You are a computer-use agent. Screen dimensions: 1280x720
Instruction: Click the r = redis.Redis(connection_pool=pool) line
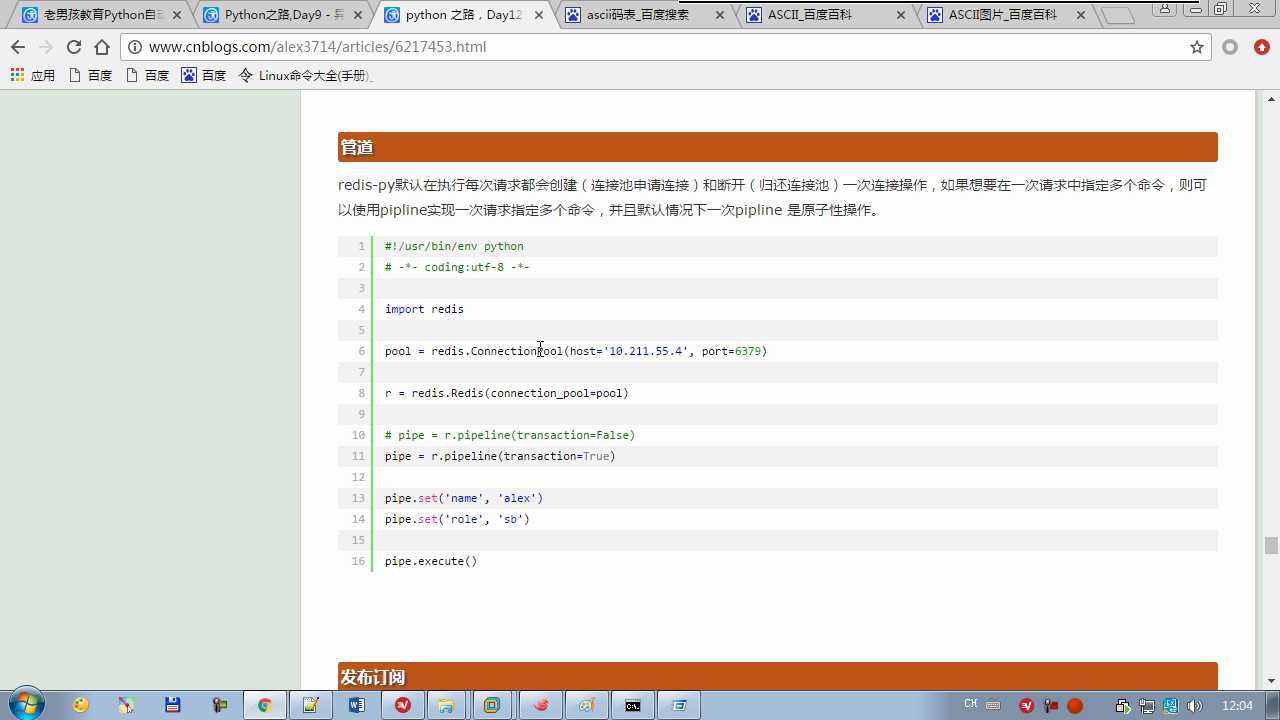tap(507, 393)
